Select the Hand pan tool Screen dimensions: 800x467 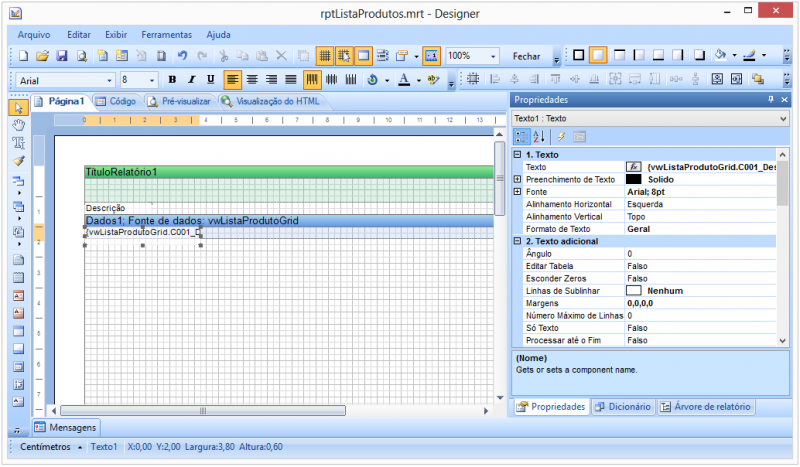click(x=17, y=125)
